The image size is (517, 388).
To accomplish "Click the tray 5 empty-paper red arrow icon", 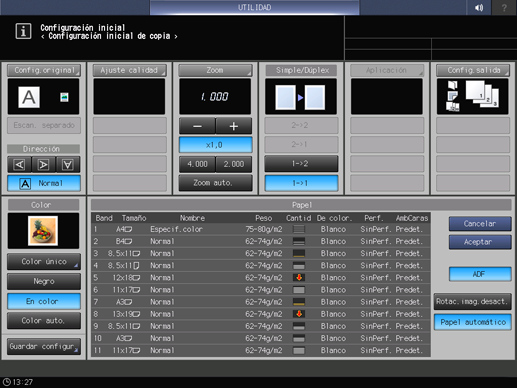I will pyautogui.click(x=299, y=277).
